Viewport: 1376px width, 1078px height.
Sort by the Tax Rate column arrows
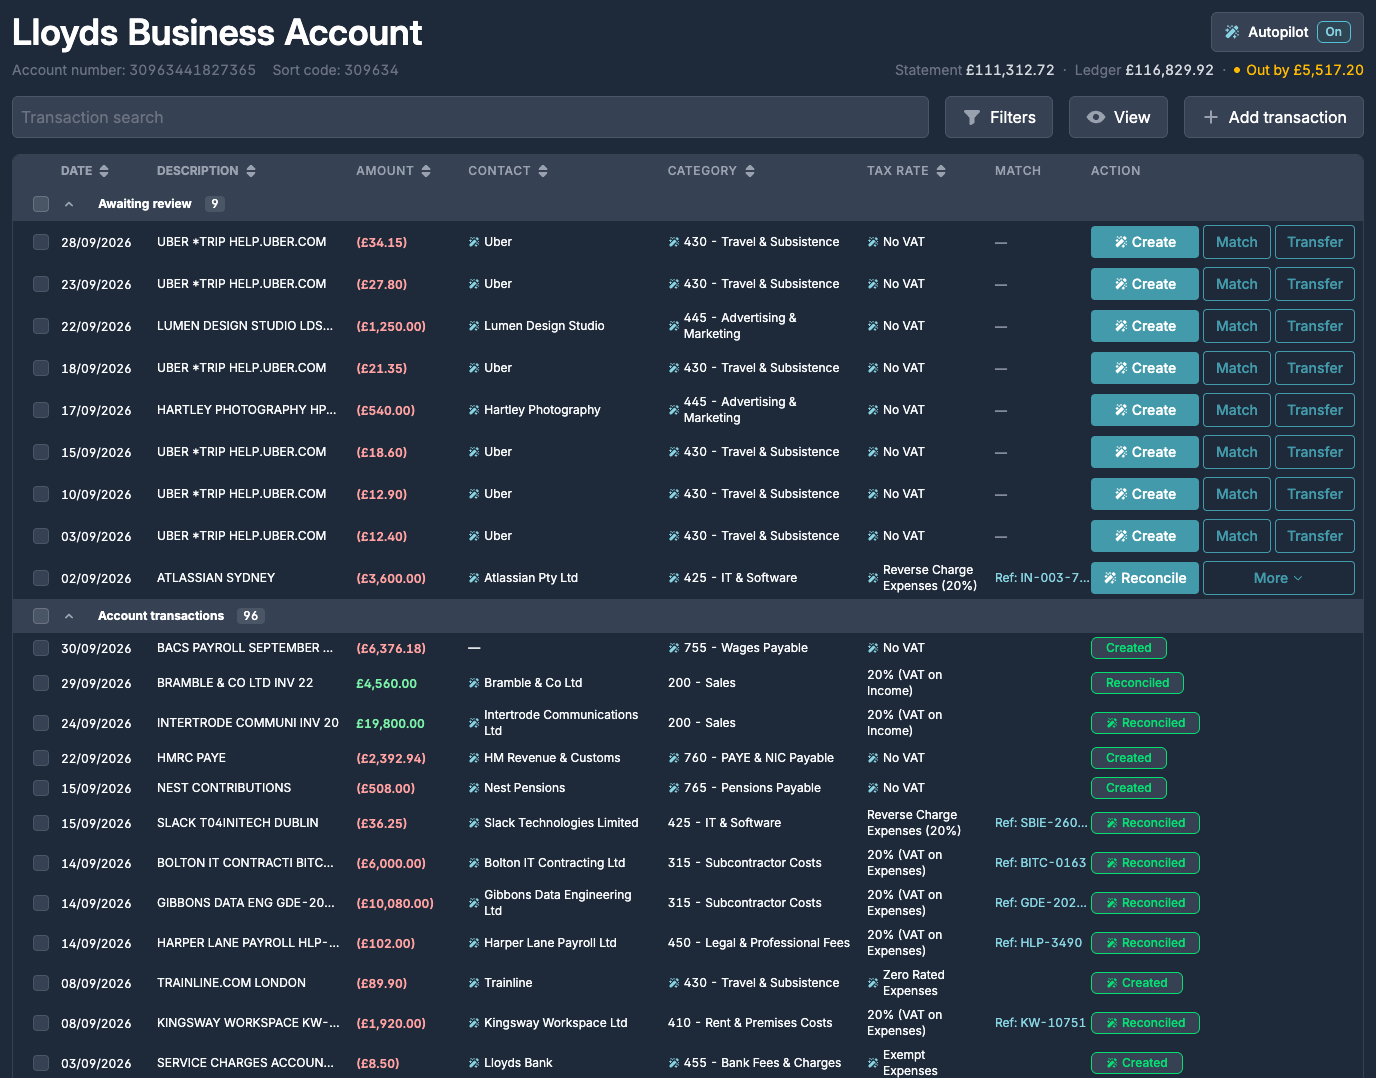941,171
